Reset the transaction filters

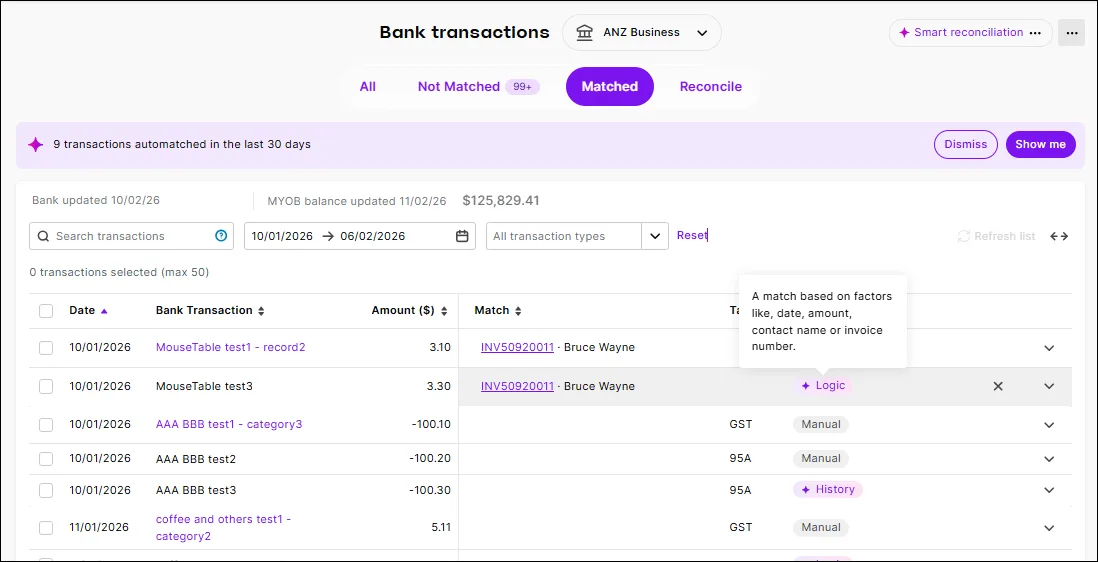pyautogui.click(x=692, y=236)
